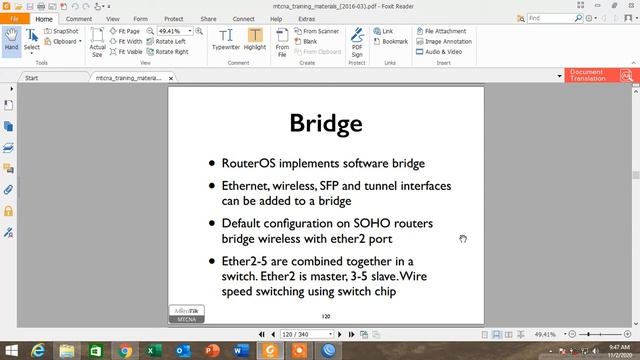Image resolution: width=640 pixels, height=360 pixels.
Task: Click the status bar zoom out minus button
Action: [572, 334]
